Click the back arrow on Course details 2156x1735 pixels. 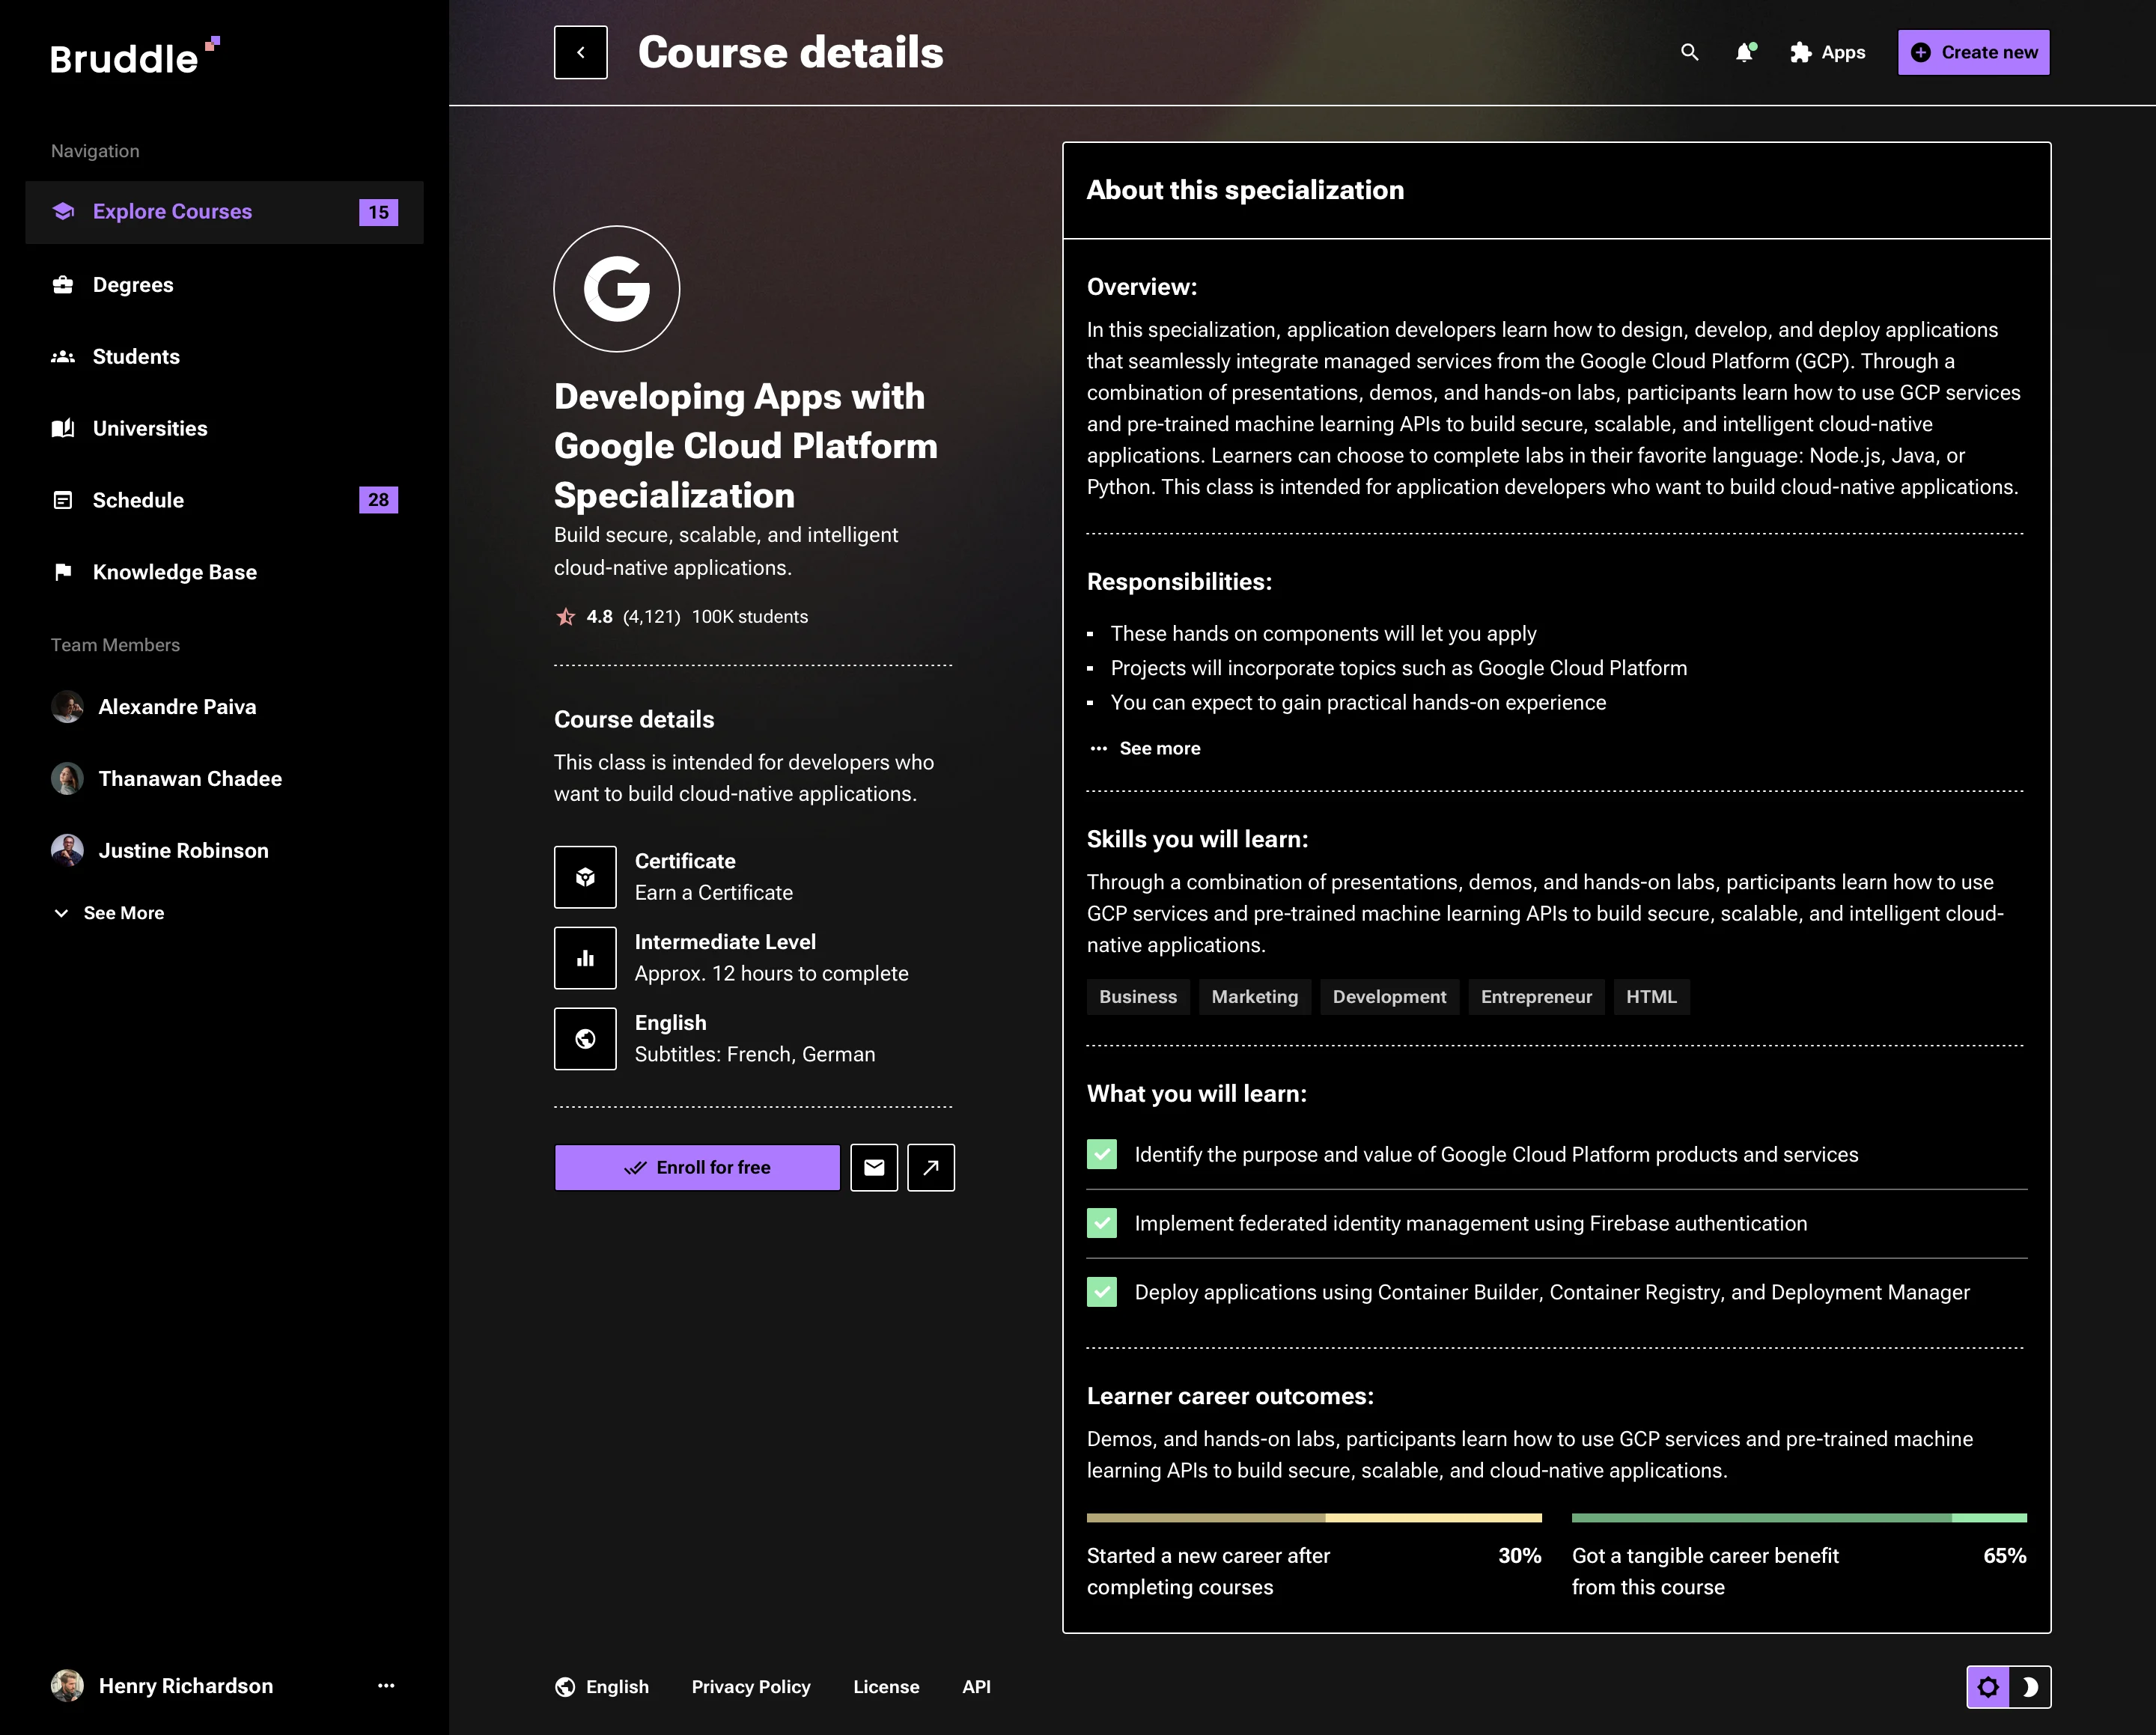pyautogui.click(x=580, y=52)
